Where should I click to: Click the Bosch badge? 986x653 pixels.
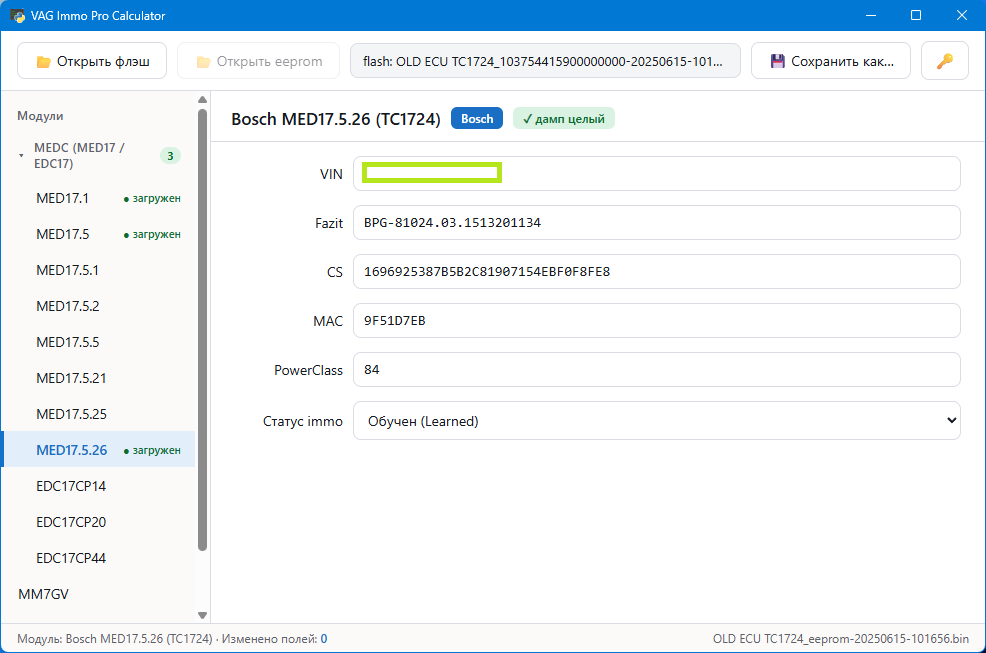(x=477, y=118)
